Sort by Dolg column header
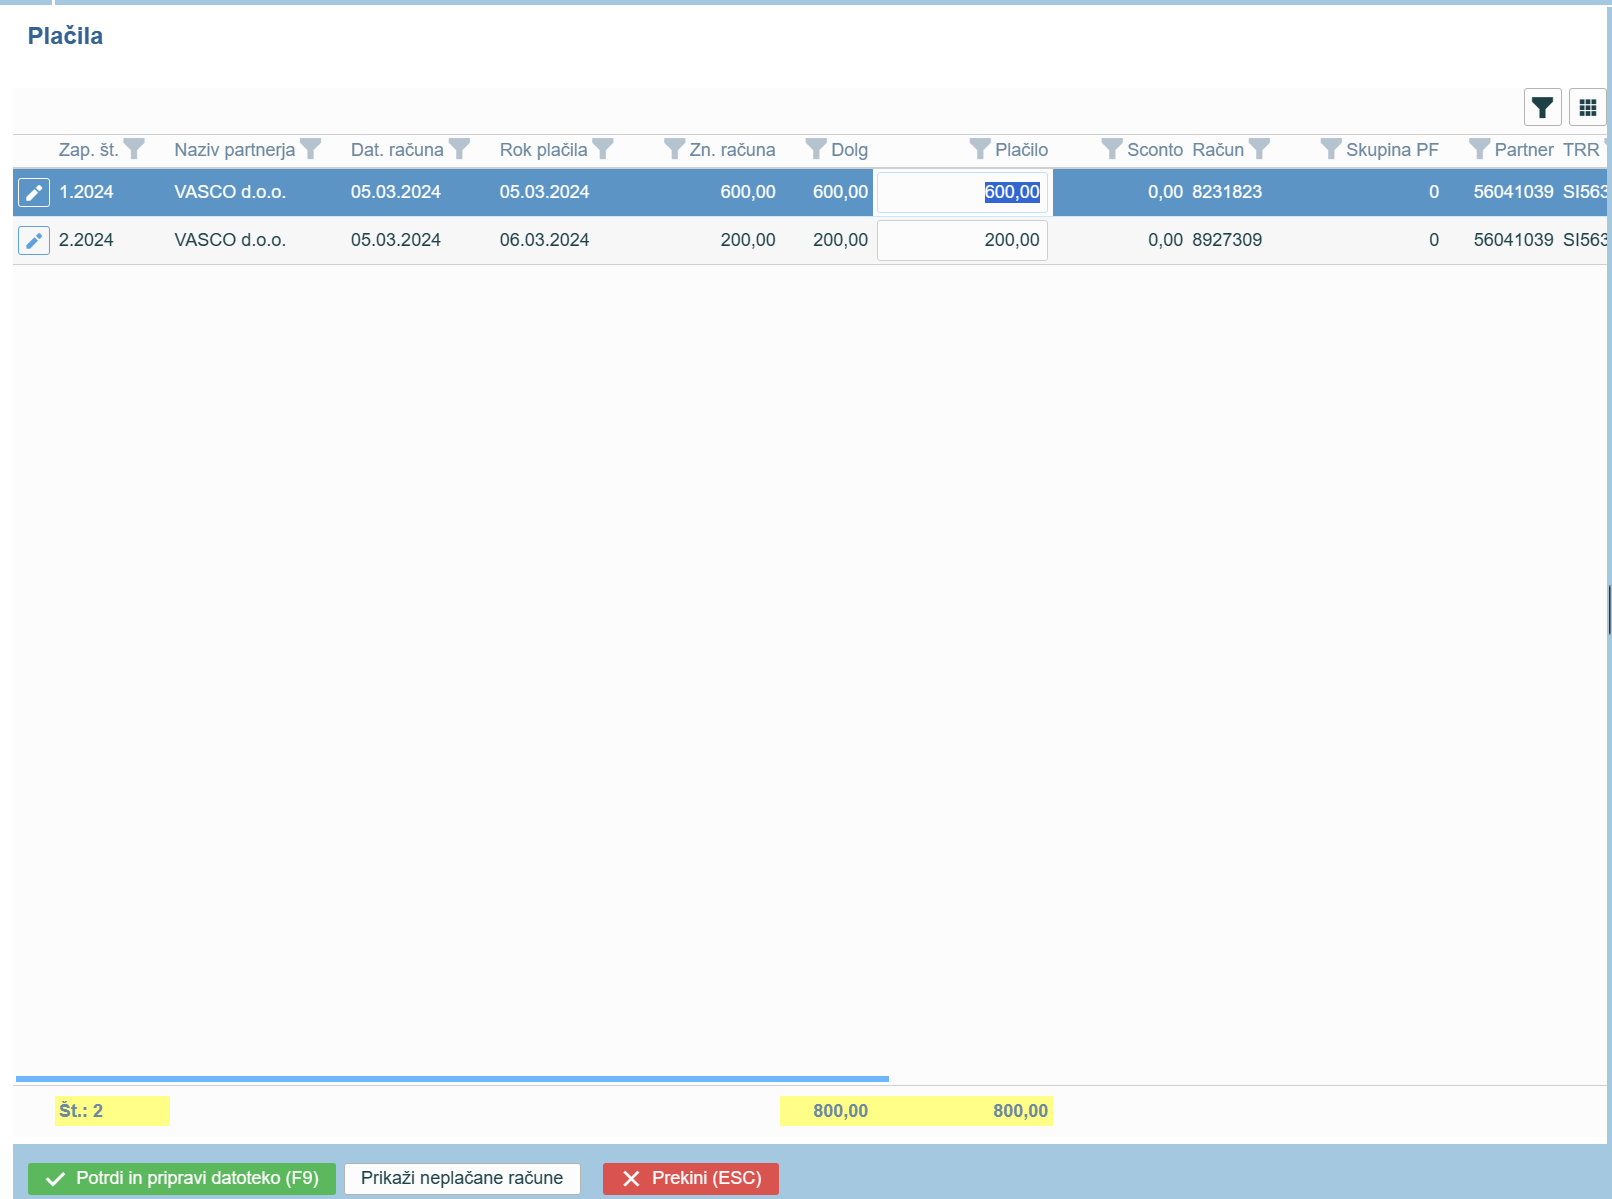 [x=849, y=150]
